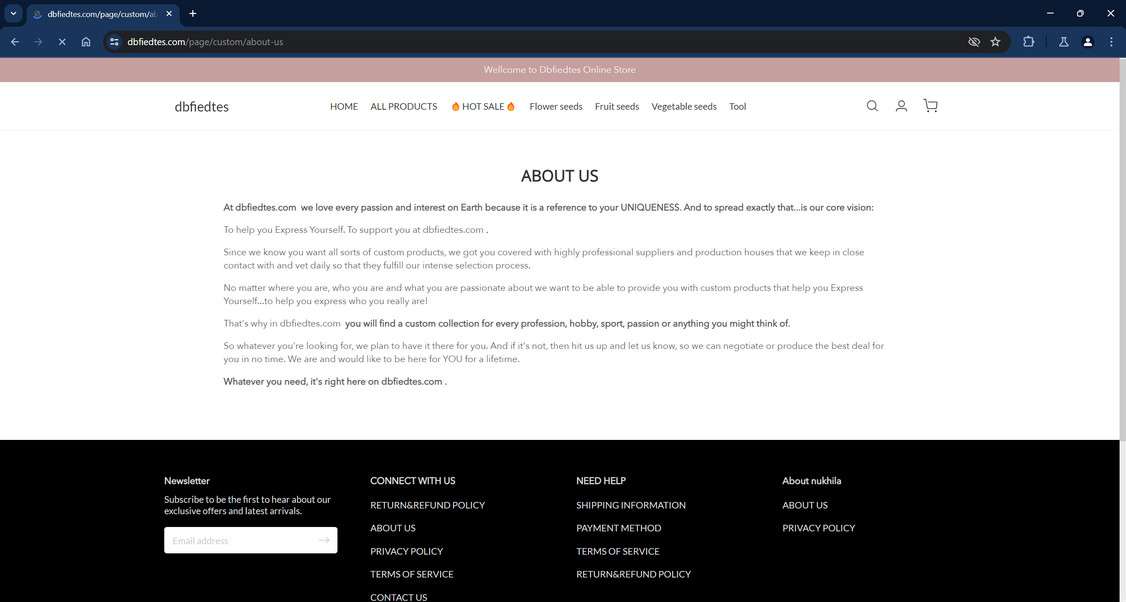Screen dimensions: 1126x602
Task: Open ABOUT US under Connect With Us
Action: pyautogui.click(x=393, y=528)
